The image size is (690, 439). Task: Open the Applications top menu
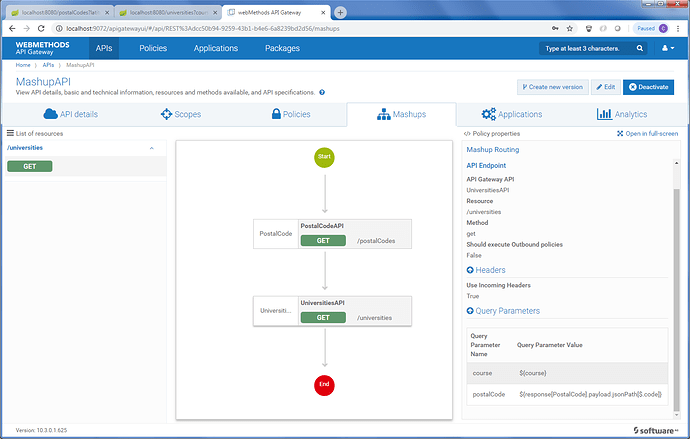(216, 48)
